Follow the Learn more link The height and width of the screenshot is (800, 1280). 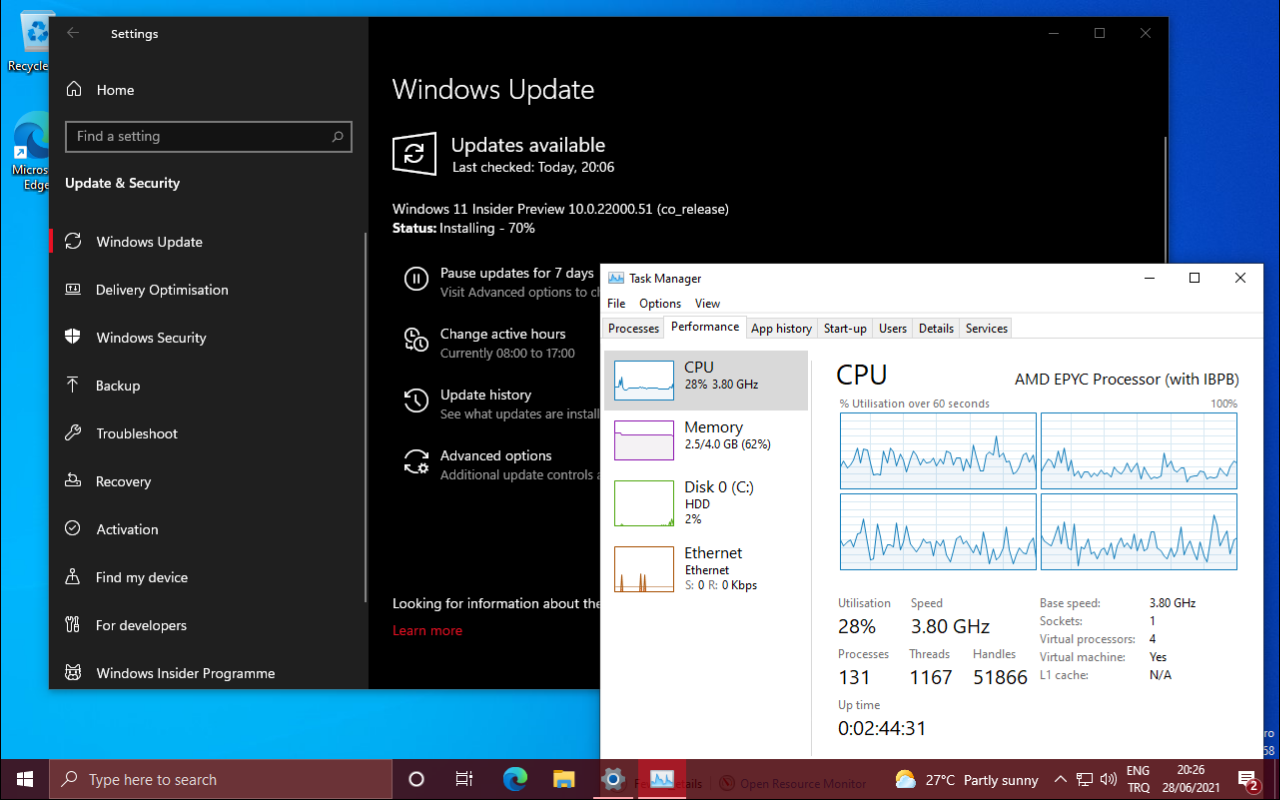coord(427,631)
